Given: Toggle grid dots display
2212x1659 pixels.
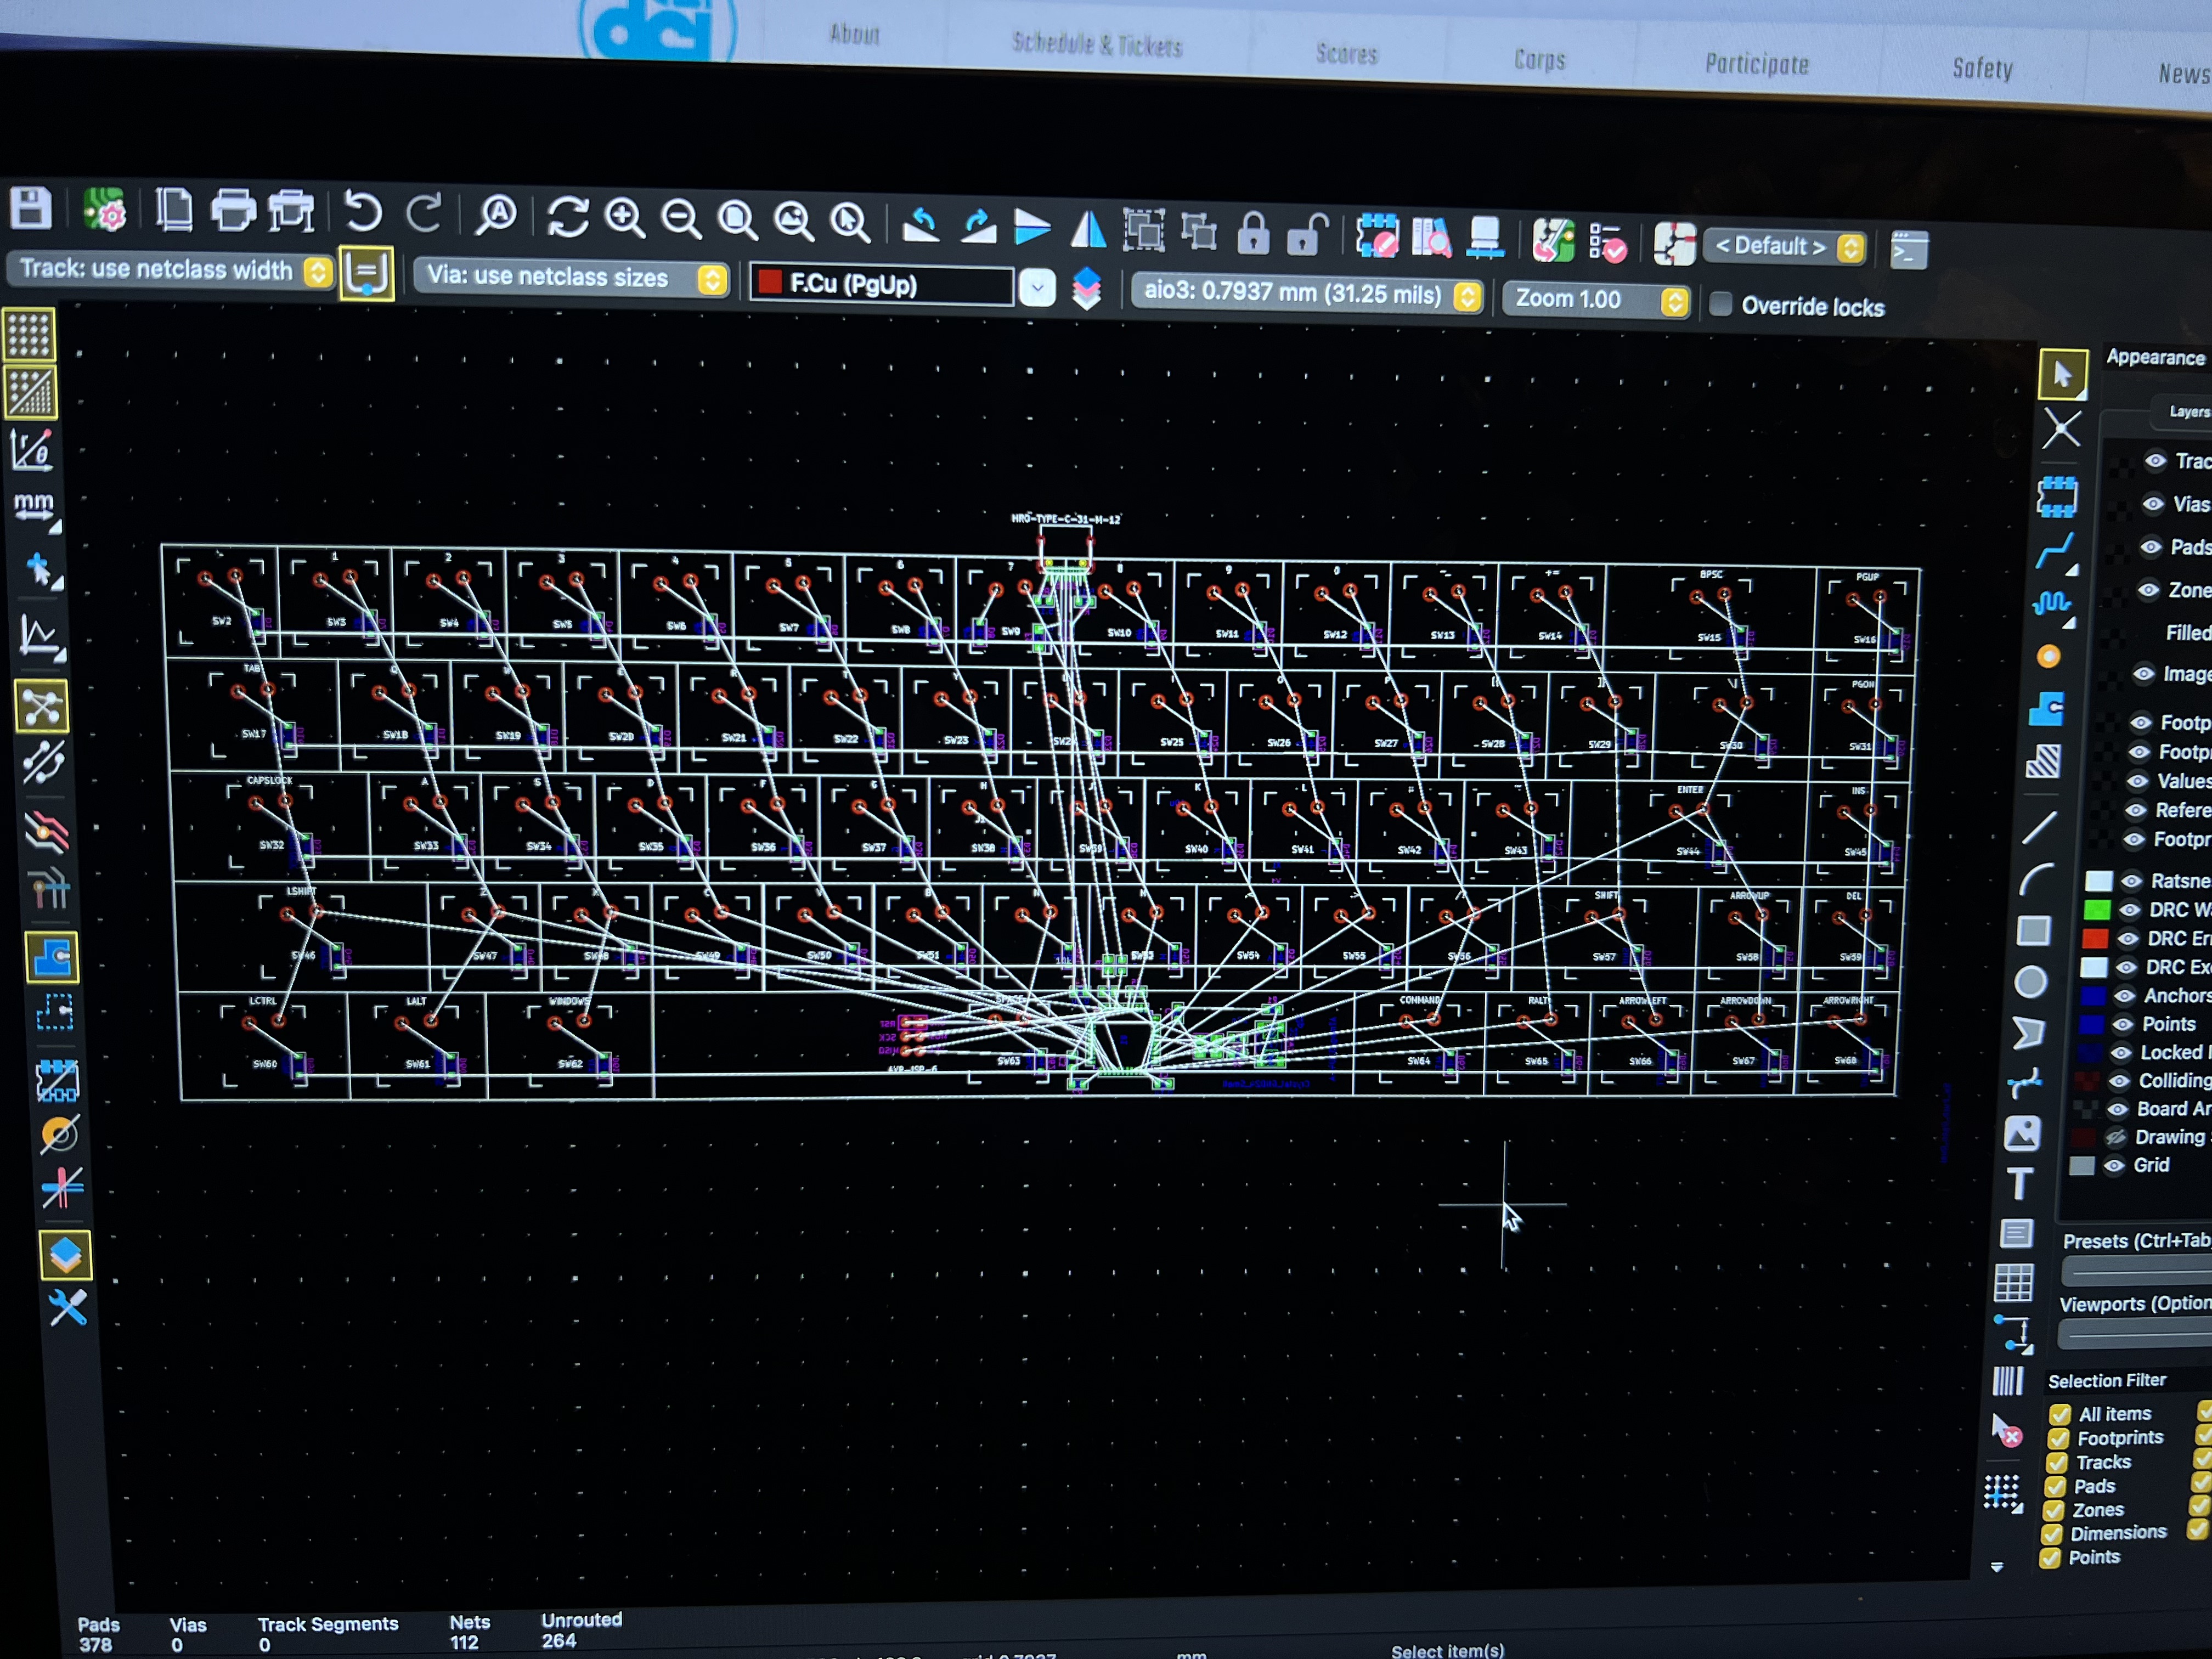Looking at the screenshot, I should (29, 334).
